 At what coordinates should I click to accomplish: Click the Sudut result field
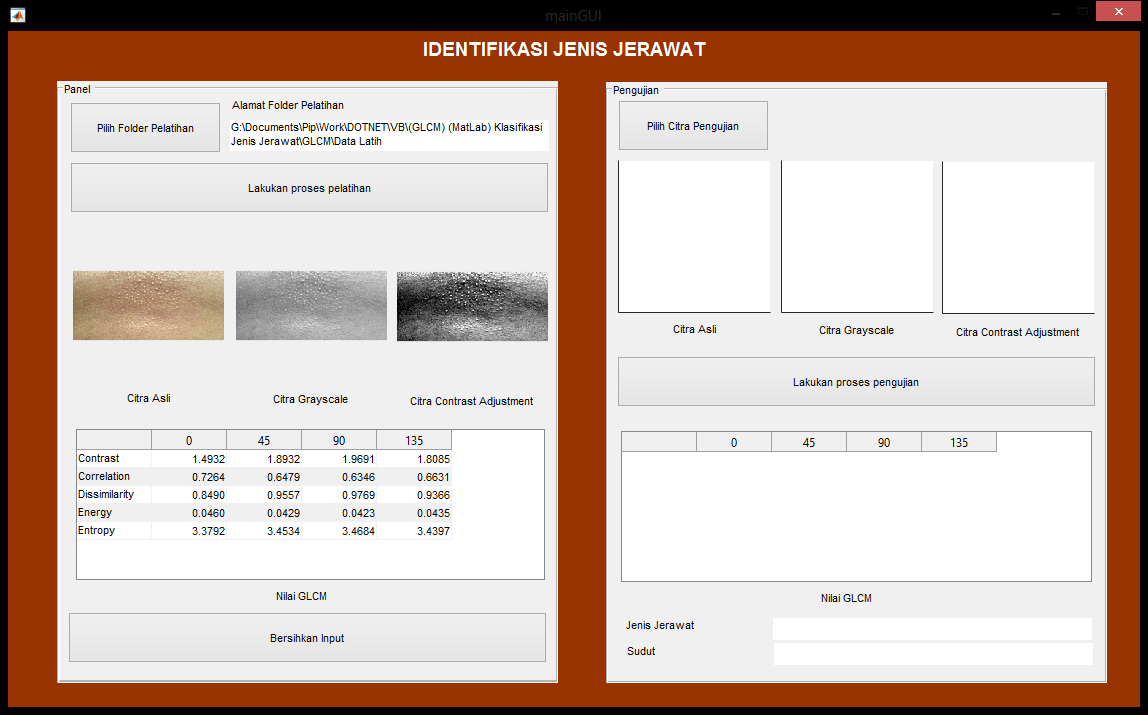click(x=932, y=654)
